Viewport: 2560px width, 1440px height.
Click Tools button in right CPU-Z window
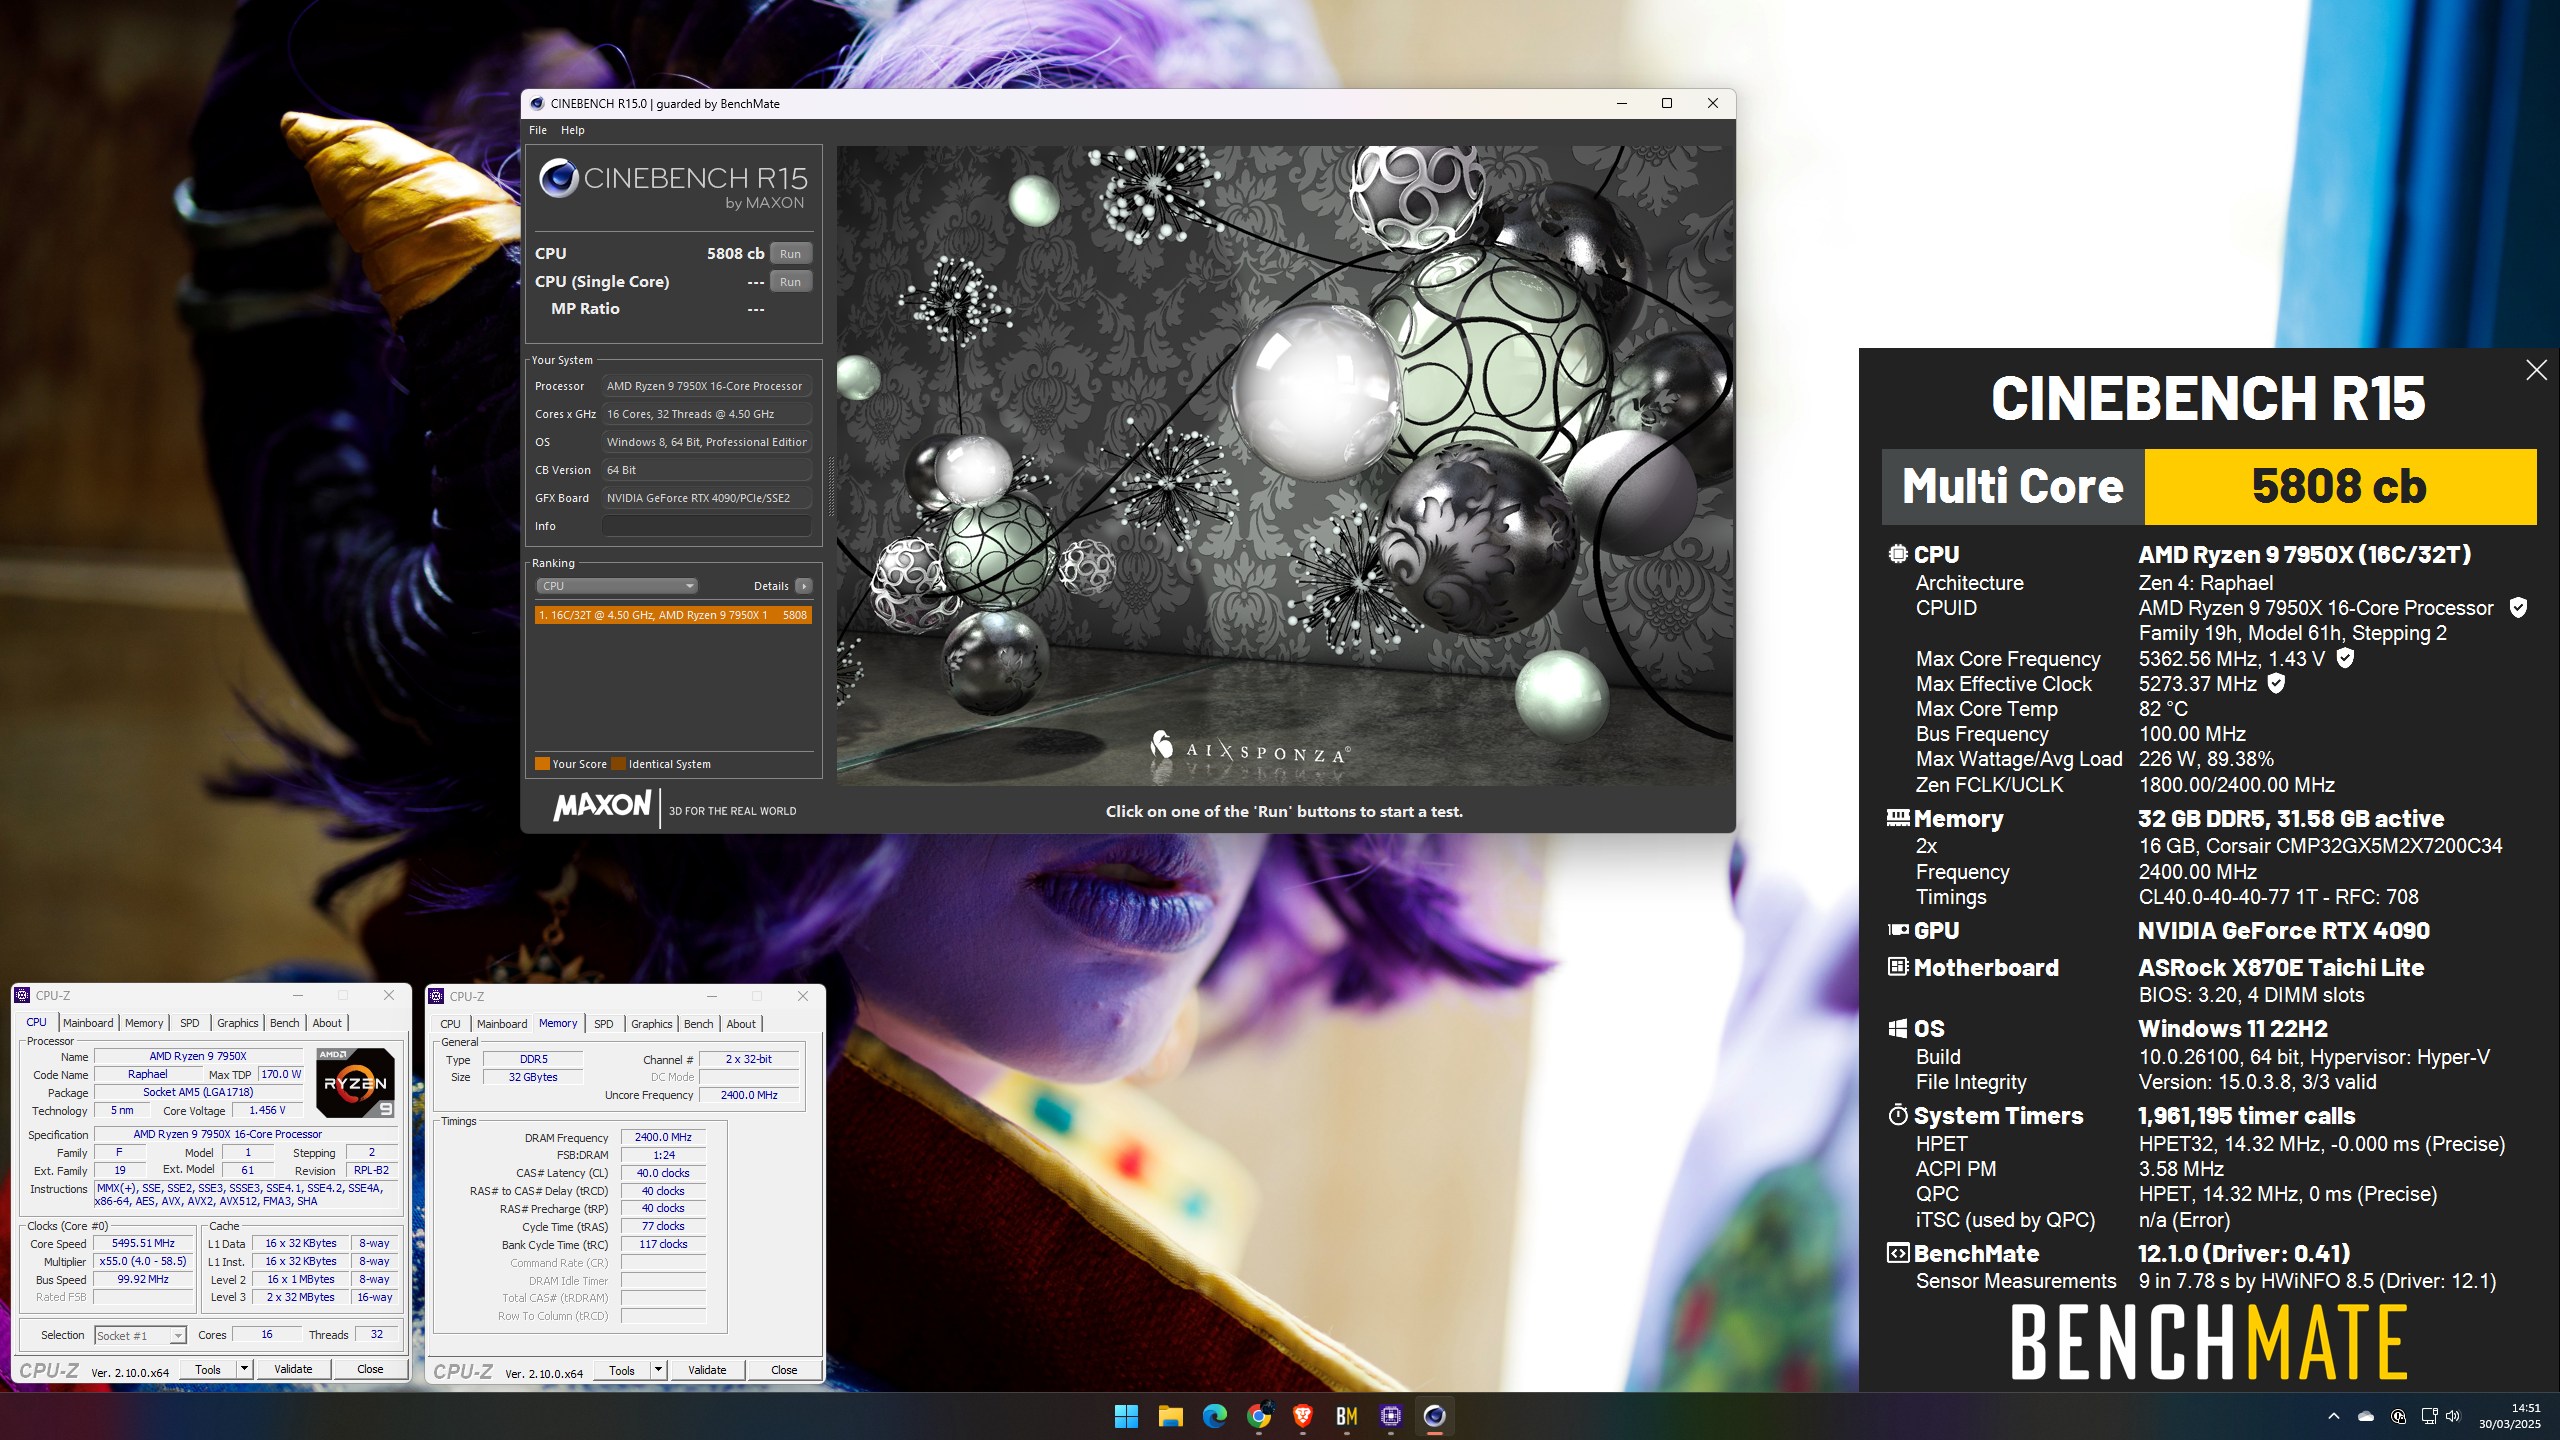(x=622, y=1370)
